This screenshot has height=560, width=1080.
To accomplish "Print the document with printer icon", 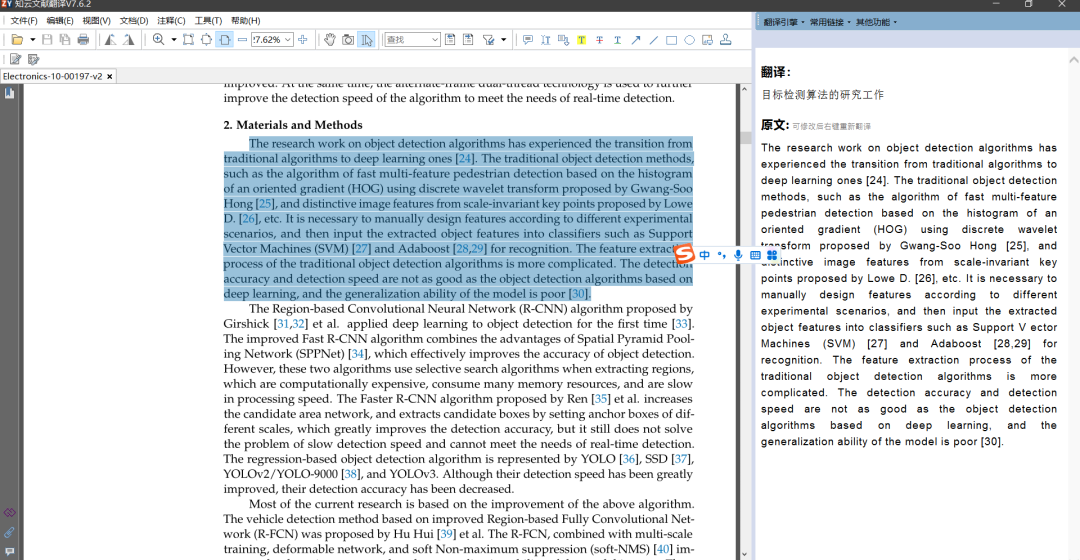I will (83, 40).
